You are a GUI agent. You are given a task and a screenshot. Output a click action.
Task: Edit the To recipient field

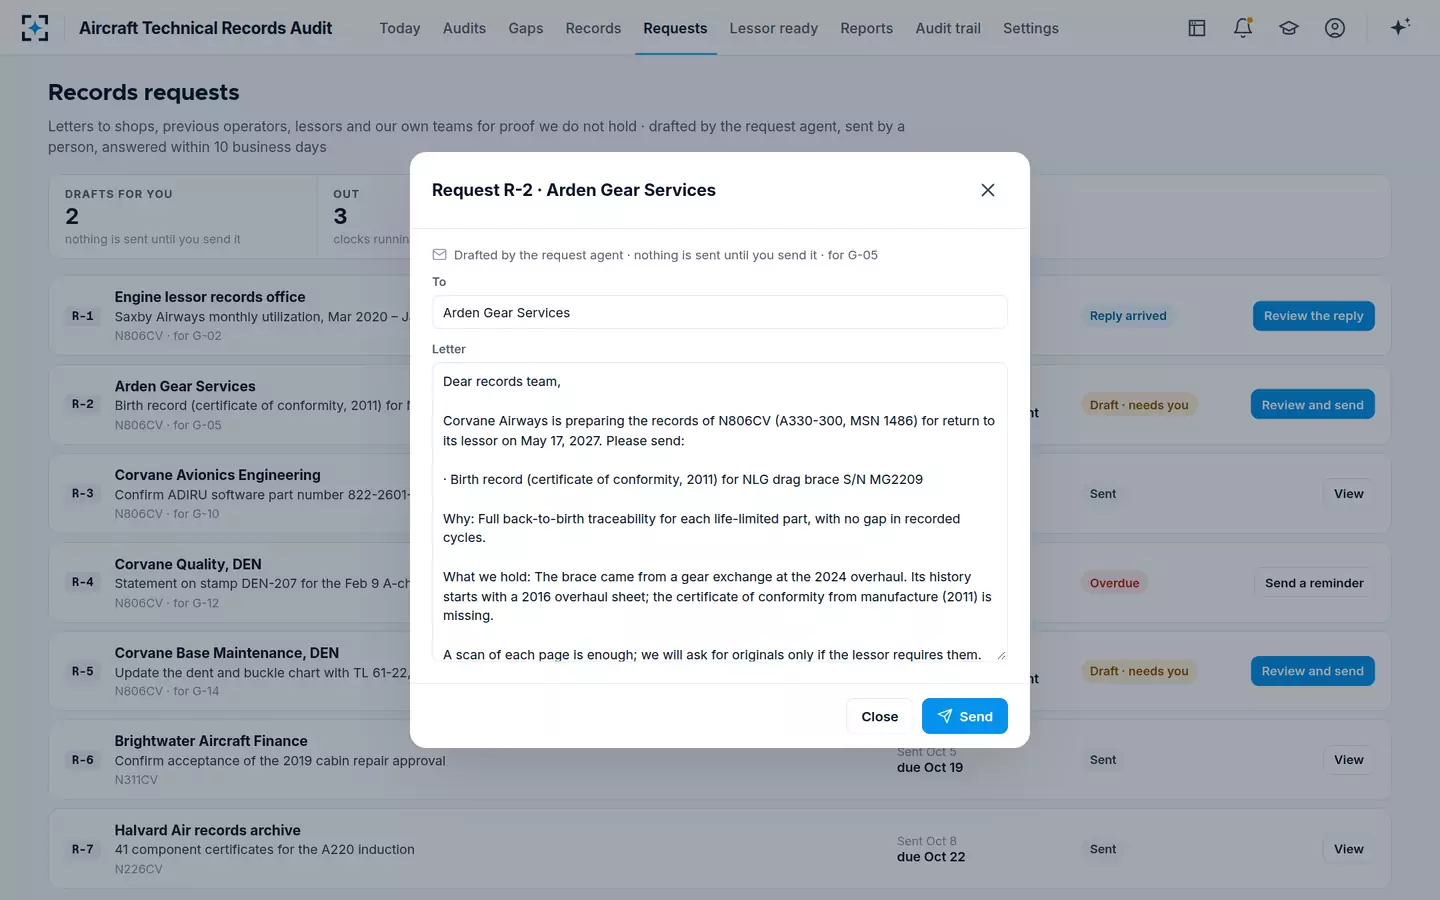(x=719, y=312)
